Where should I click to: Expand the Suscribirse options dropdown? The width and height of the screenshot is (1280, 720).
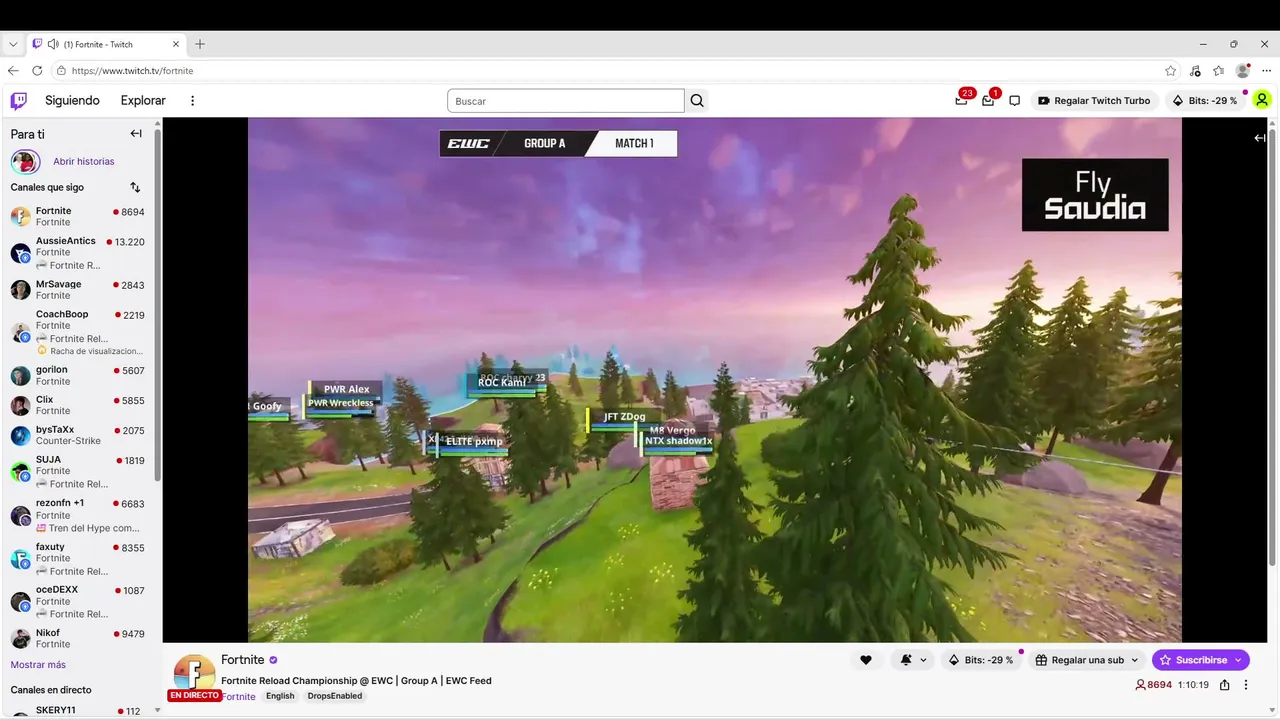[1238, 660]
